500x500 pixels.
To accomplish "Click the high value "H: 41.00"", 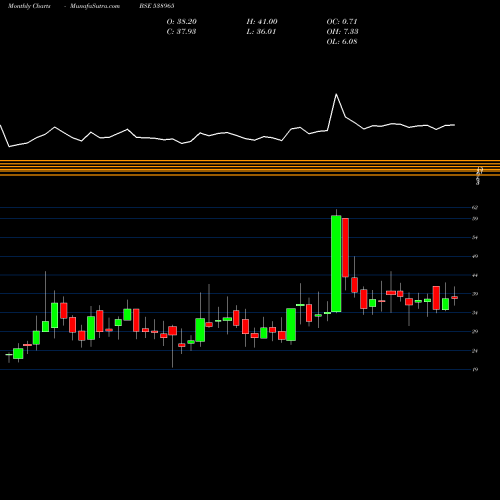I will coord(262,22).
